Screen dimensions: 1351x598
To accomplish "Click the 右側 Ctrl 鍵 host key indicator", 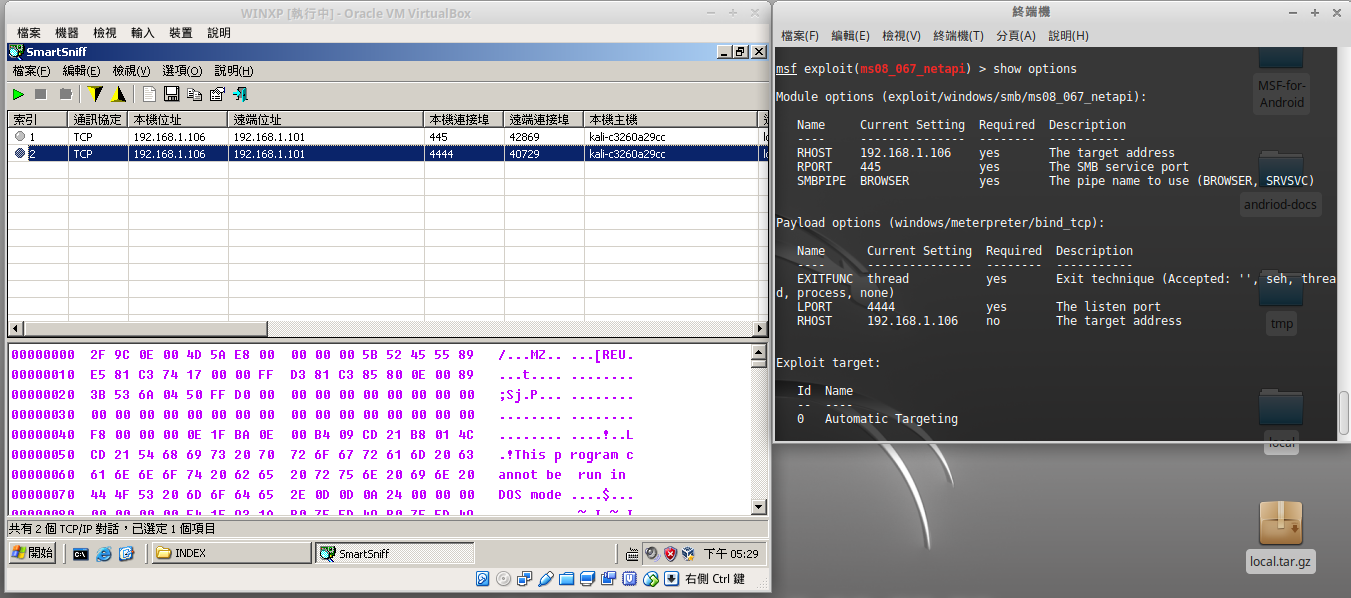I will [x=715, y=578].
